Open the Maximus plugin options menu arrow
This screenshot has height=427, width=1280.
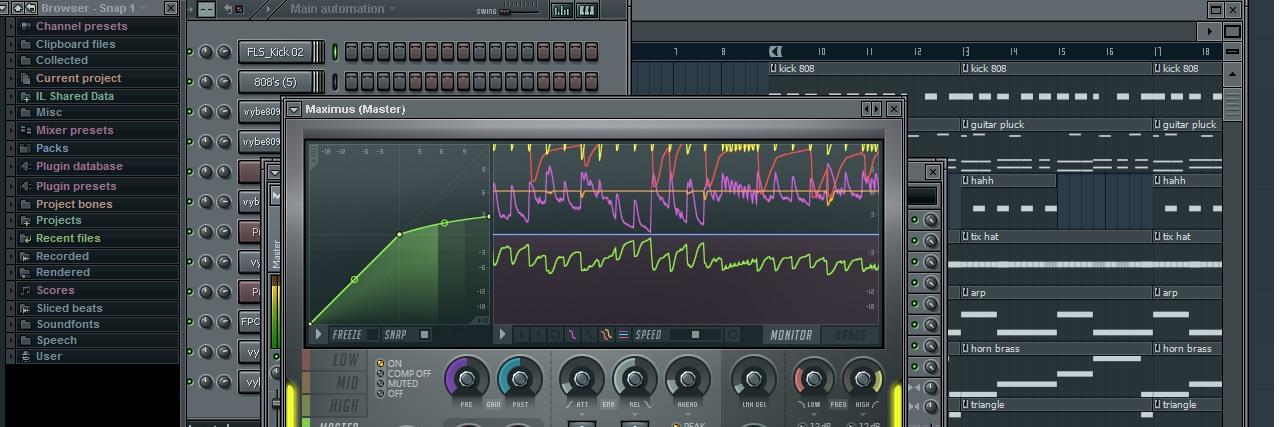click(x=294, y=109)
